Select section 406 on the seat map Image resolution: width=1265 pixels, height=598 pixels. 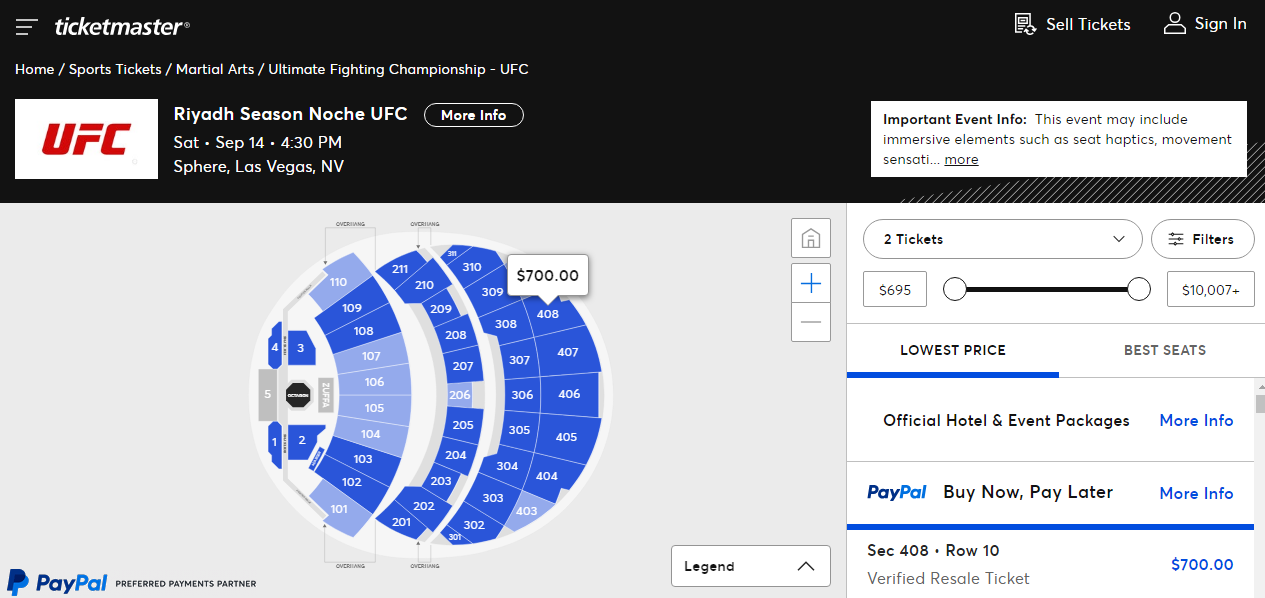click(569, 394)
